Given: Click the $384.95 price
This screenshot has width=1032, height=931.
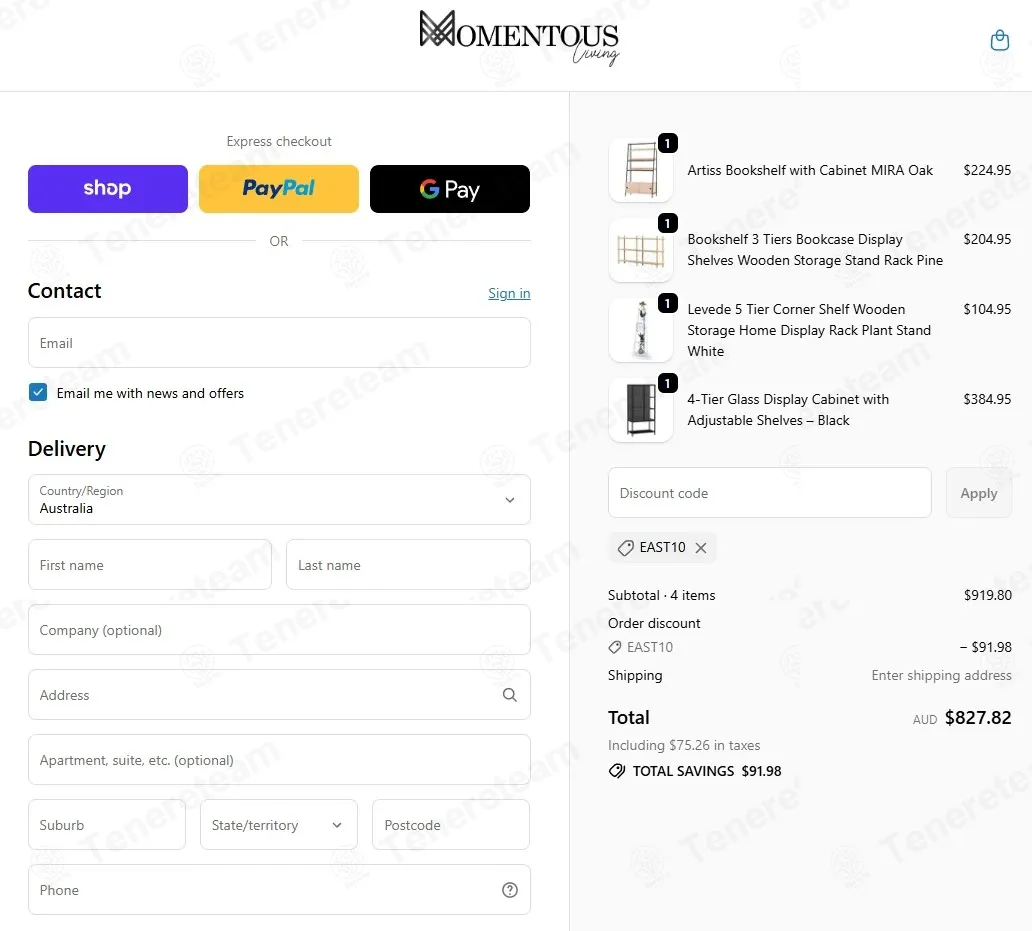Looking at the screenshot, I should point(987,399).
